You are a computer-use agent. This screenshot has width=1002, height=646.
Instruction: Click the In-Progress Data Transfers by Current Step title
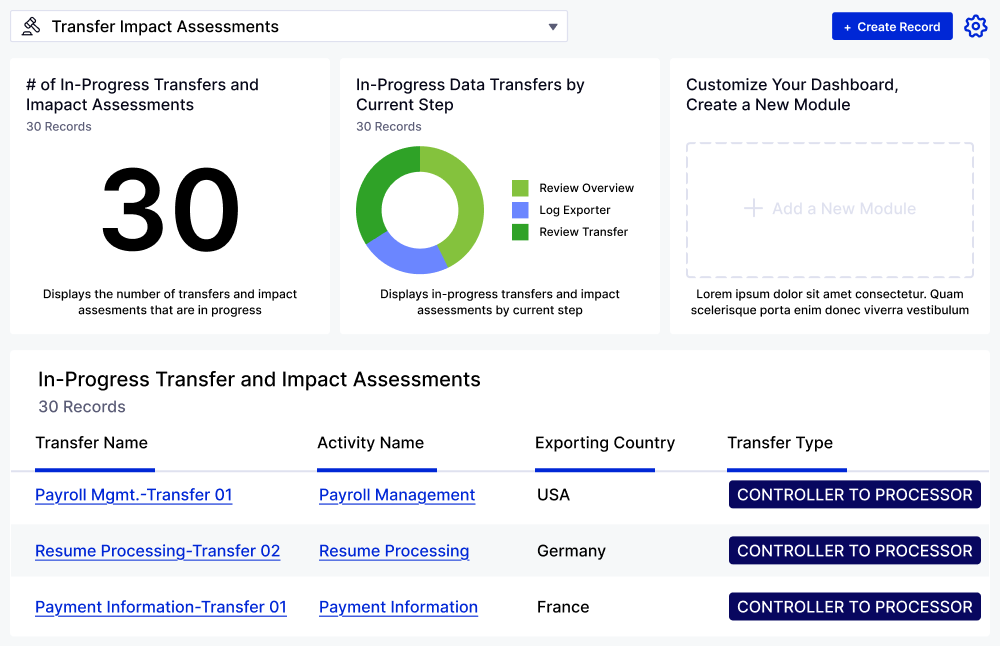470,95
